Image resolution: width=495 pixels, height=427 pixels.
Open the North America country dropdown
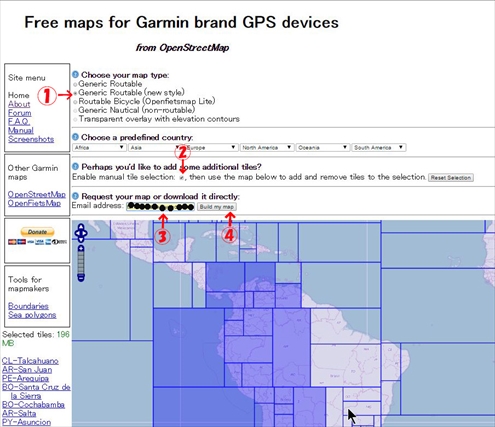(x=267, y=147)
